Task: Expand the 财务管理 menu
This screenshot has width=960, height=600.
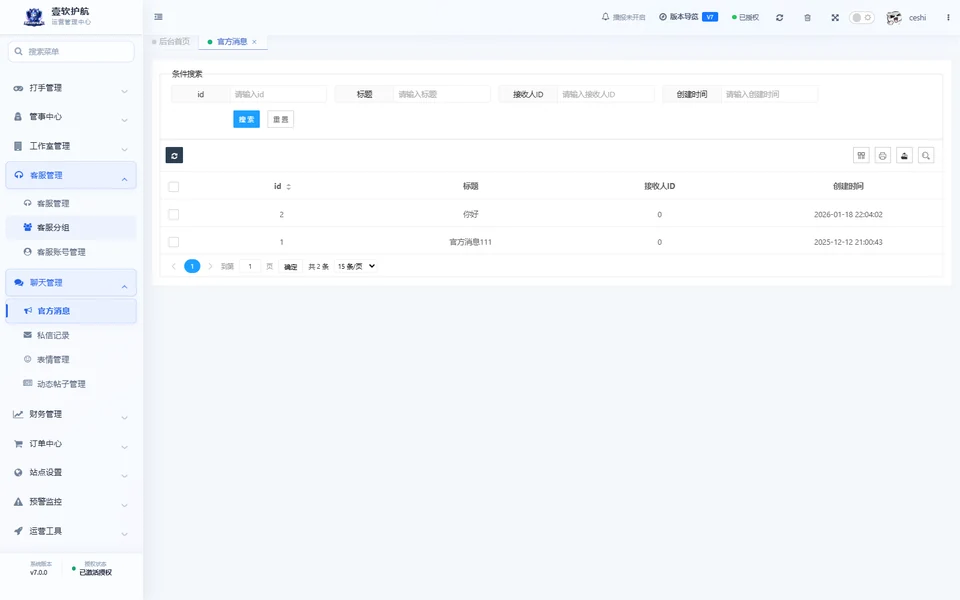Action: pyautogui.click(x=71, y=414)
